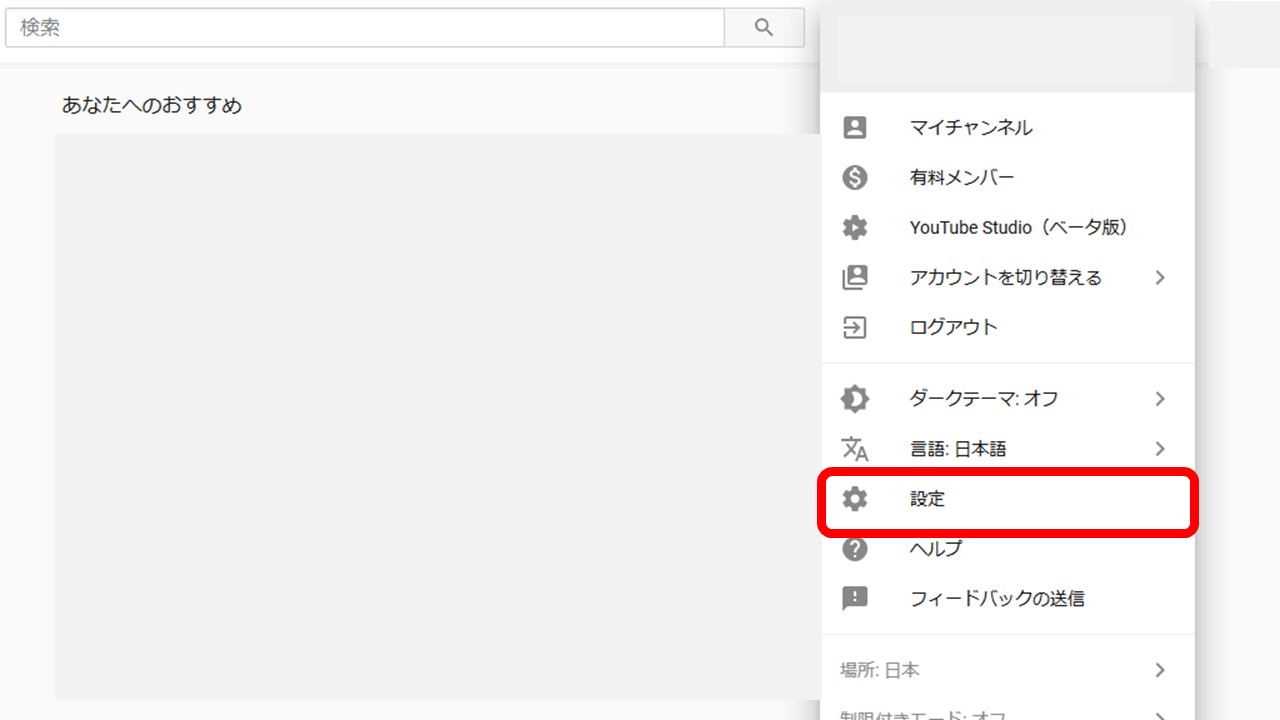
Task: Expand 言語 submenu chevron
Action: click(x=1160, y=449)
